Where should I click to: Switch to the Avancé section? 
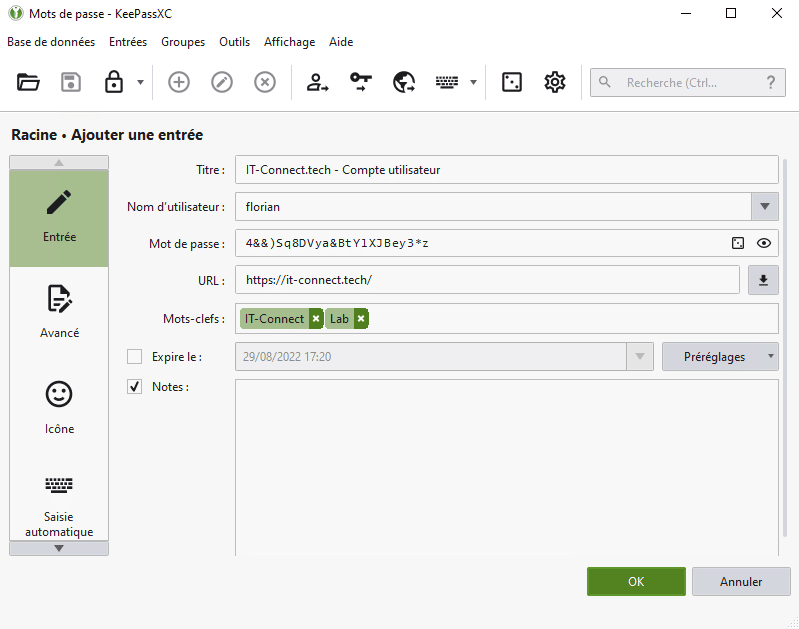click(x=59, y=312)
